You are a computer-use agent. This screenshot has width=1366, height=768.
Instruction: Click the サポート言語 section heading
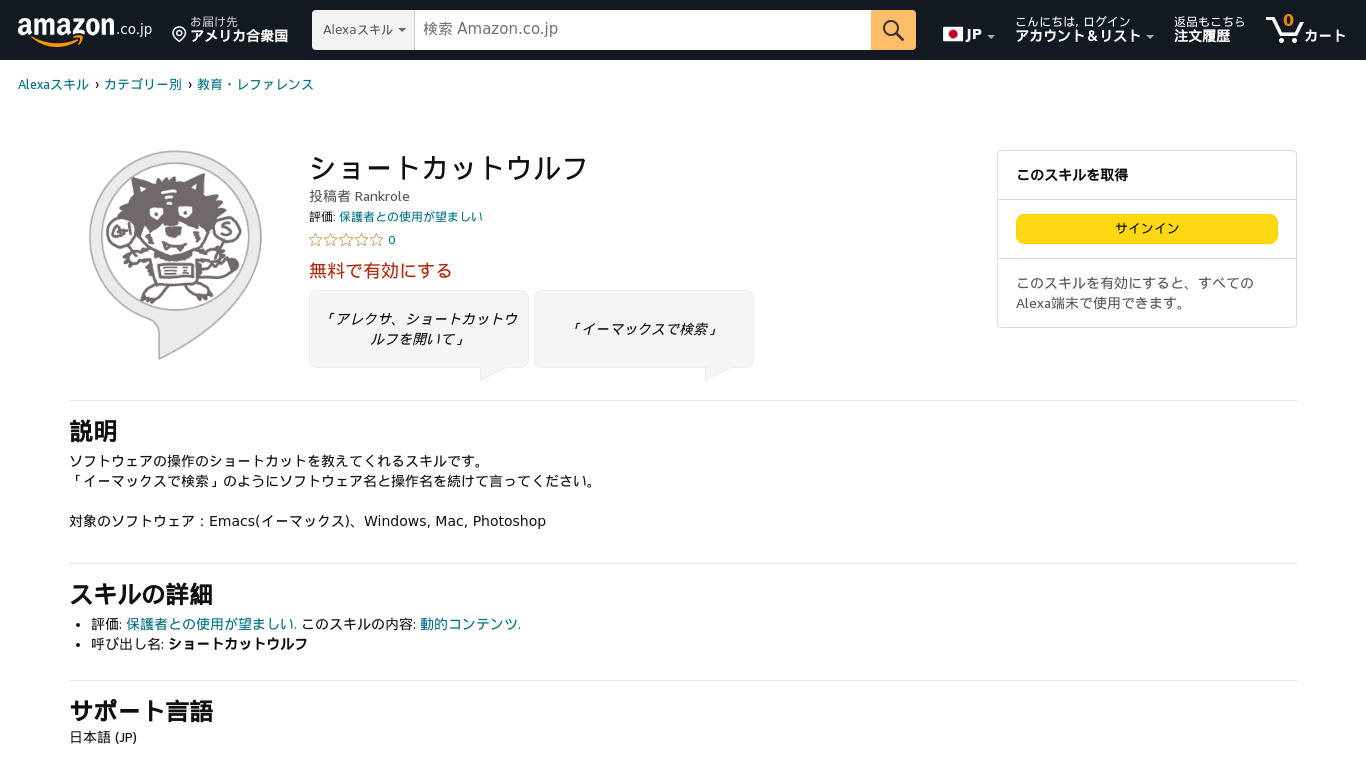tap(141, 711)
